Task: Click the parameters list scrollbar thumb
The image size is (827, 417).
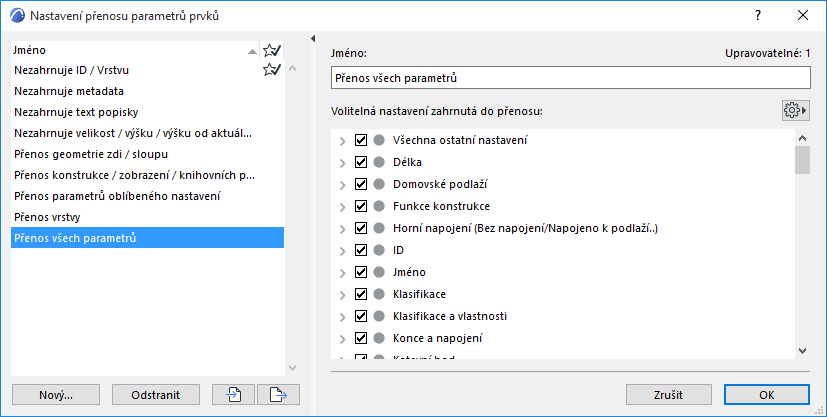Action: pos(801,160)
